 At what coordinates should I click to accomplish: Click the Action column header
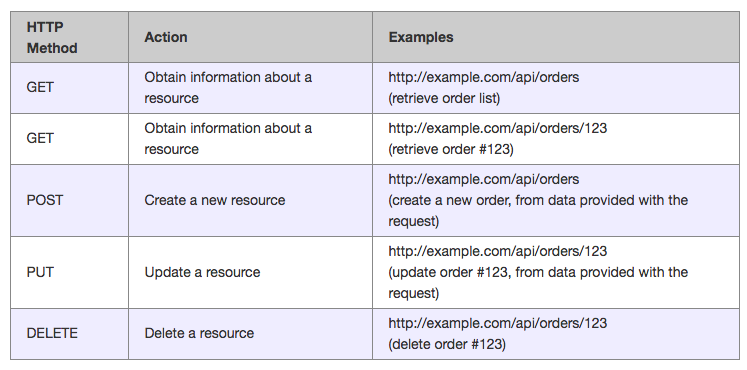166,37
